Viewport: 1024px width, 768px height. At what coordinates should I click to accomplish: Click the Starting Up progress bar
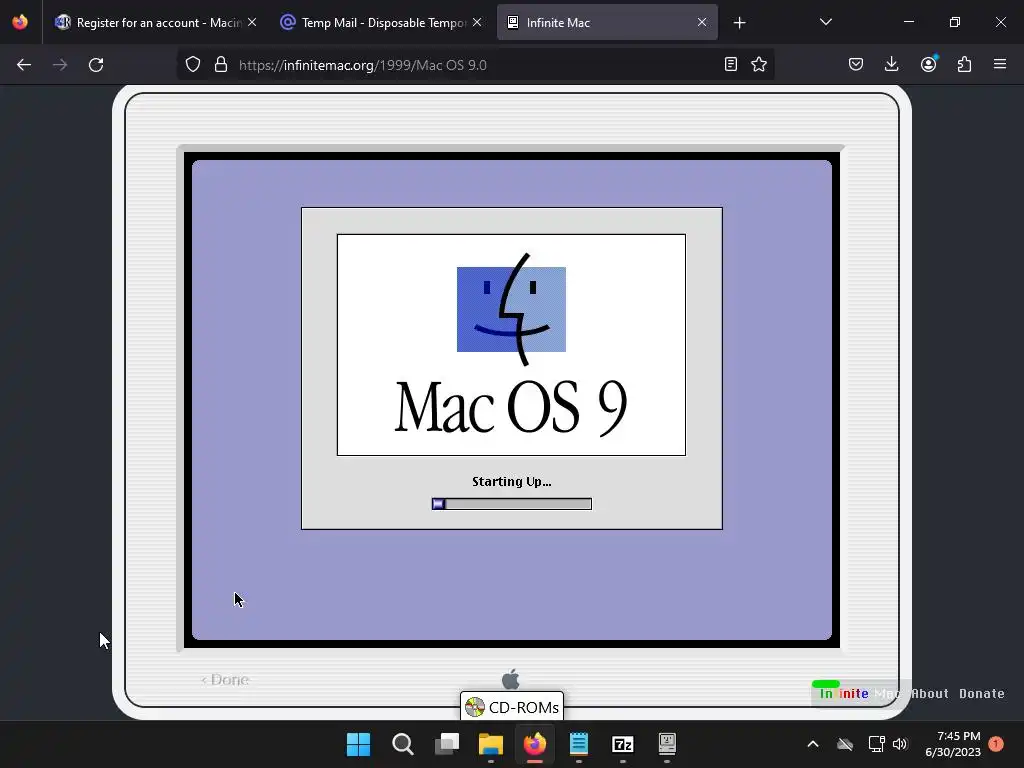511,504
